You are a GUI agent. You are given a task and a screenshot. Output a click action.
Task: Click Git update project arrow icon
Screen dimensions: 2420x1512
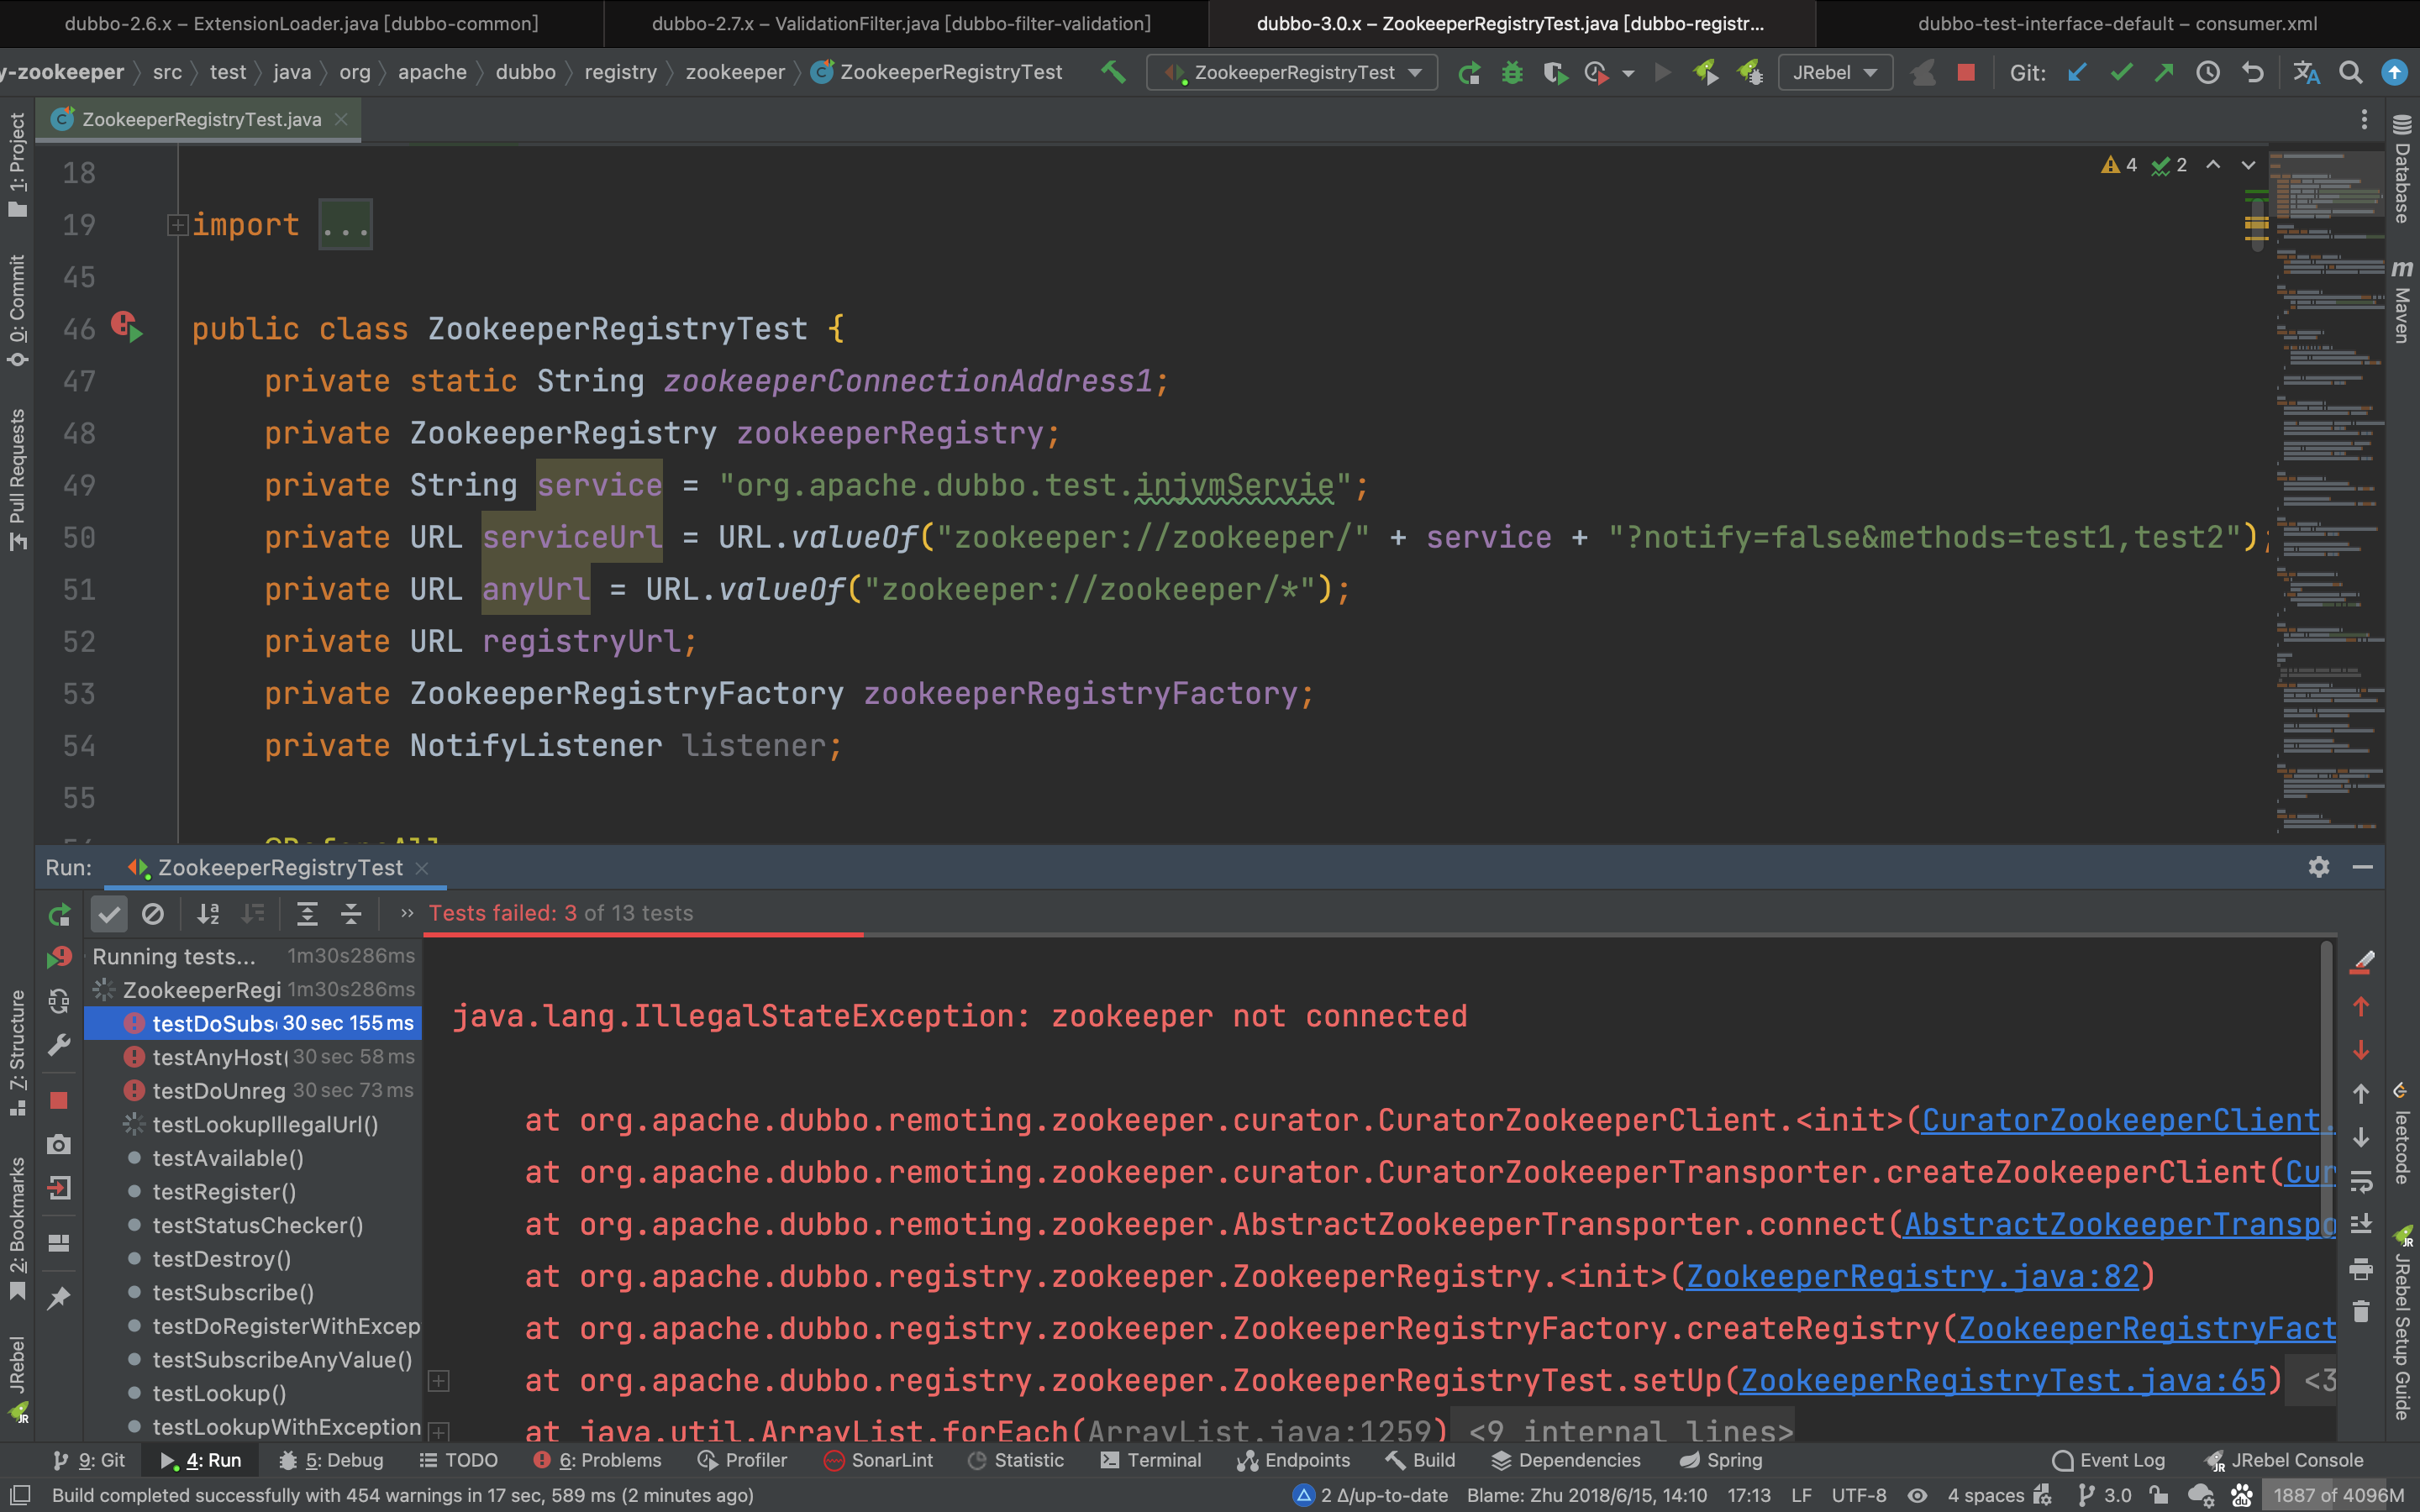(2077, 72)
